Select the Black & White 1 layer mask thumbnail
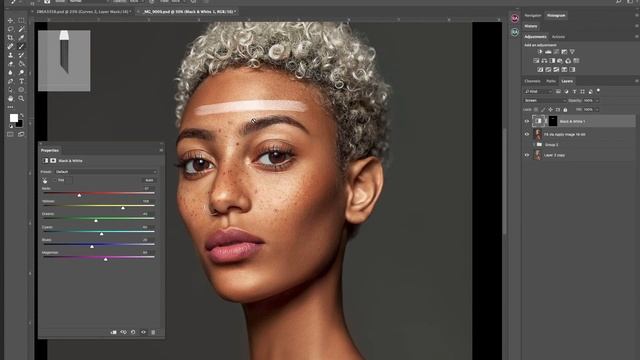The width and height of the screenshot is (640, 360). (553, 121)
